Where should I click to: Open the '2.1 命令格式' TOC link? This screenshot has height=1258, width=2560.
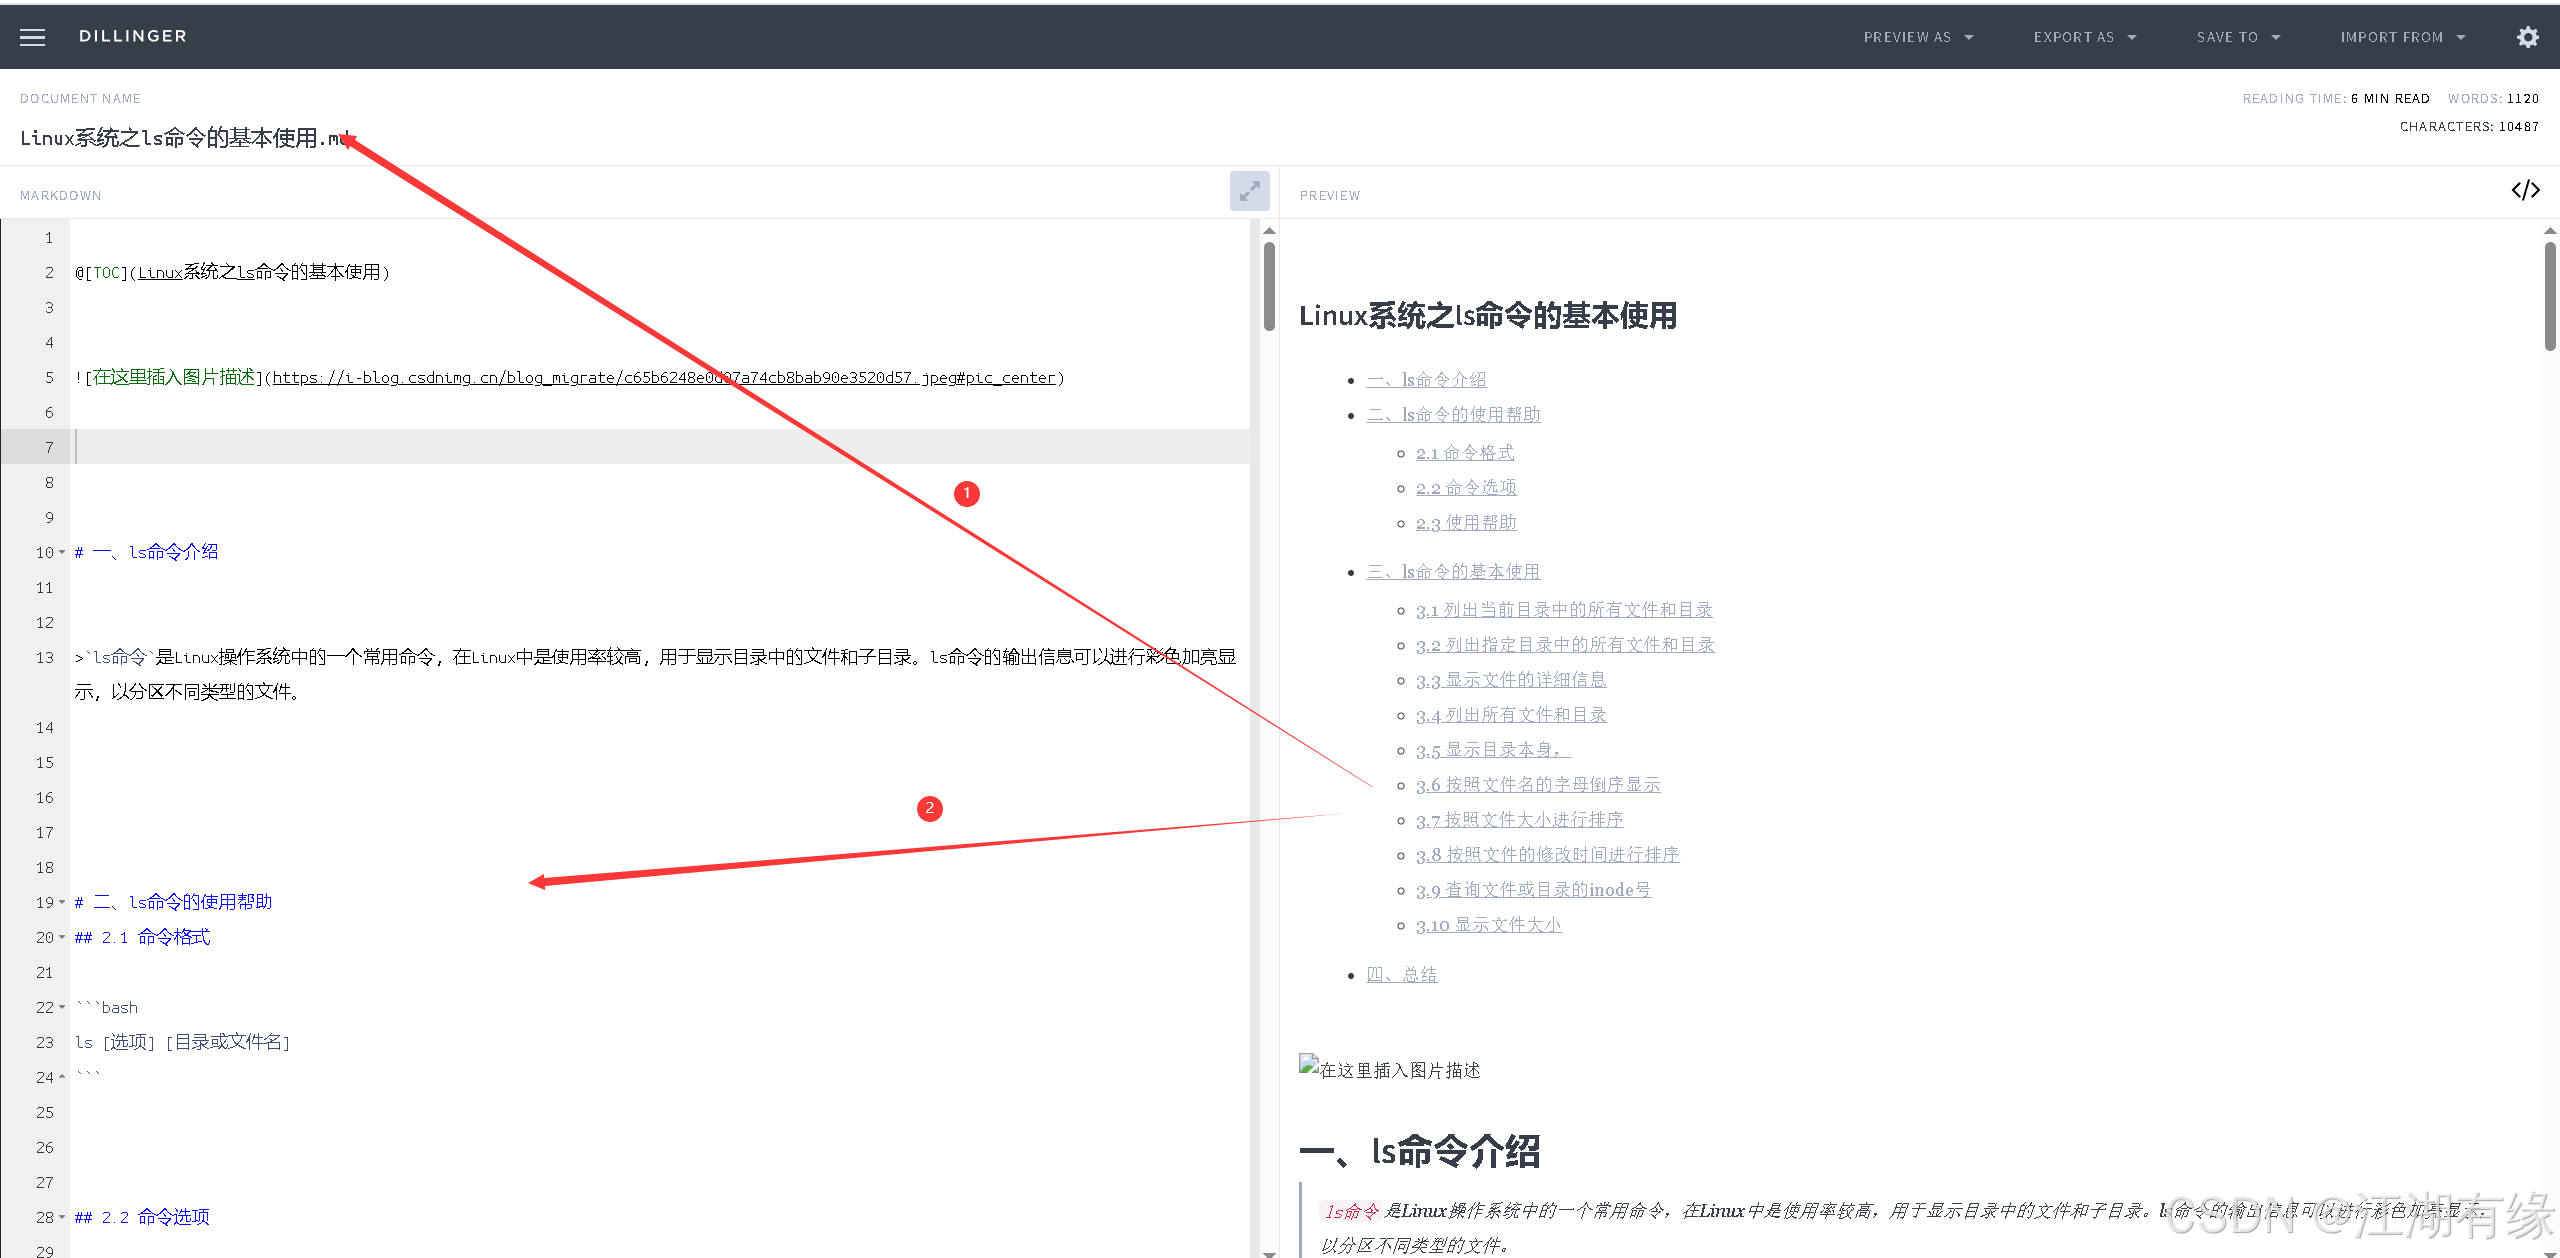(x=1465, y=453)
